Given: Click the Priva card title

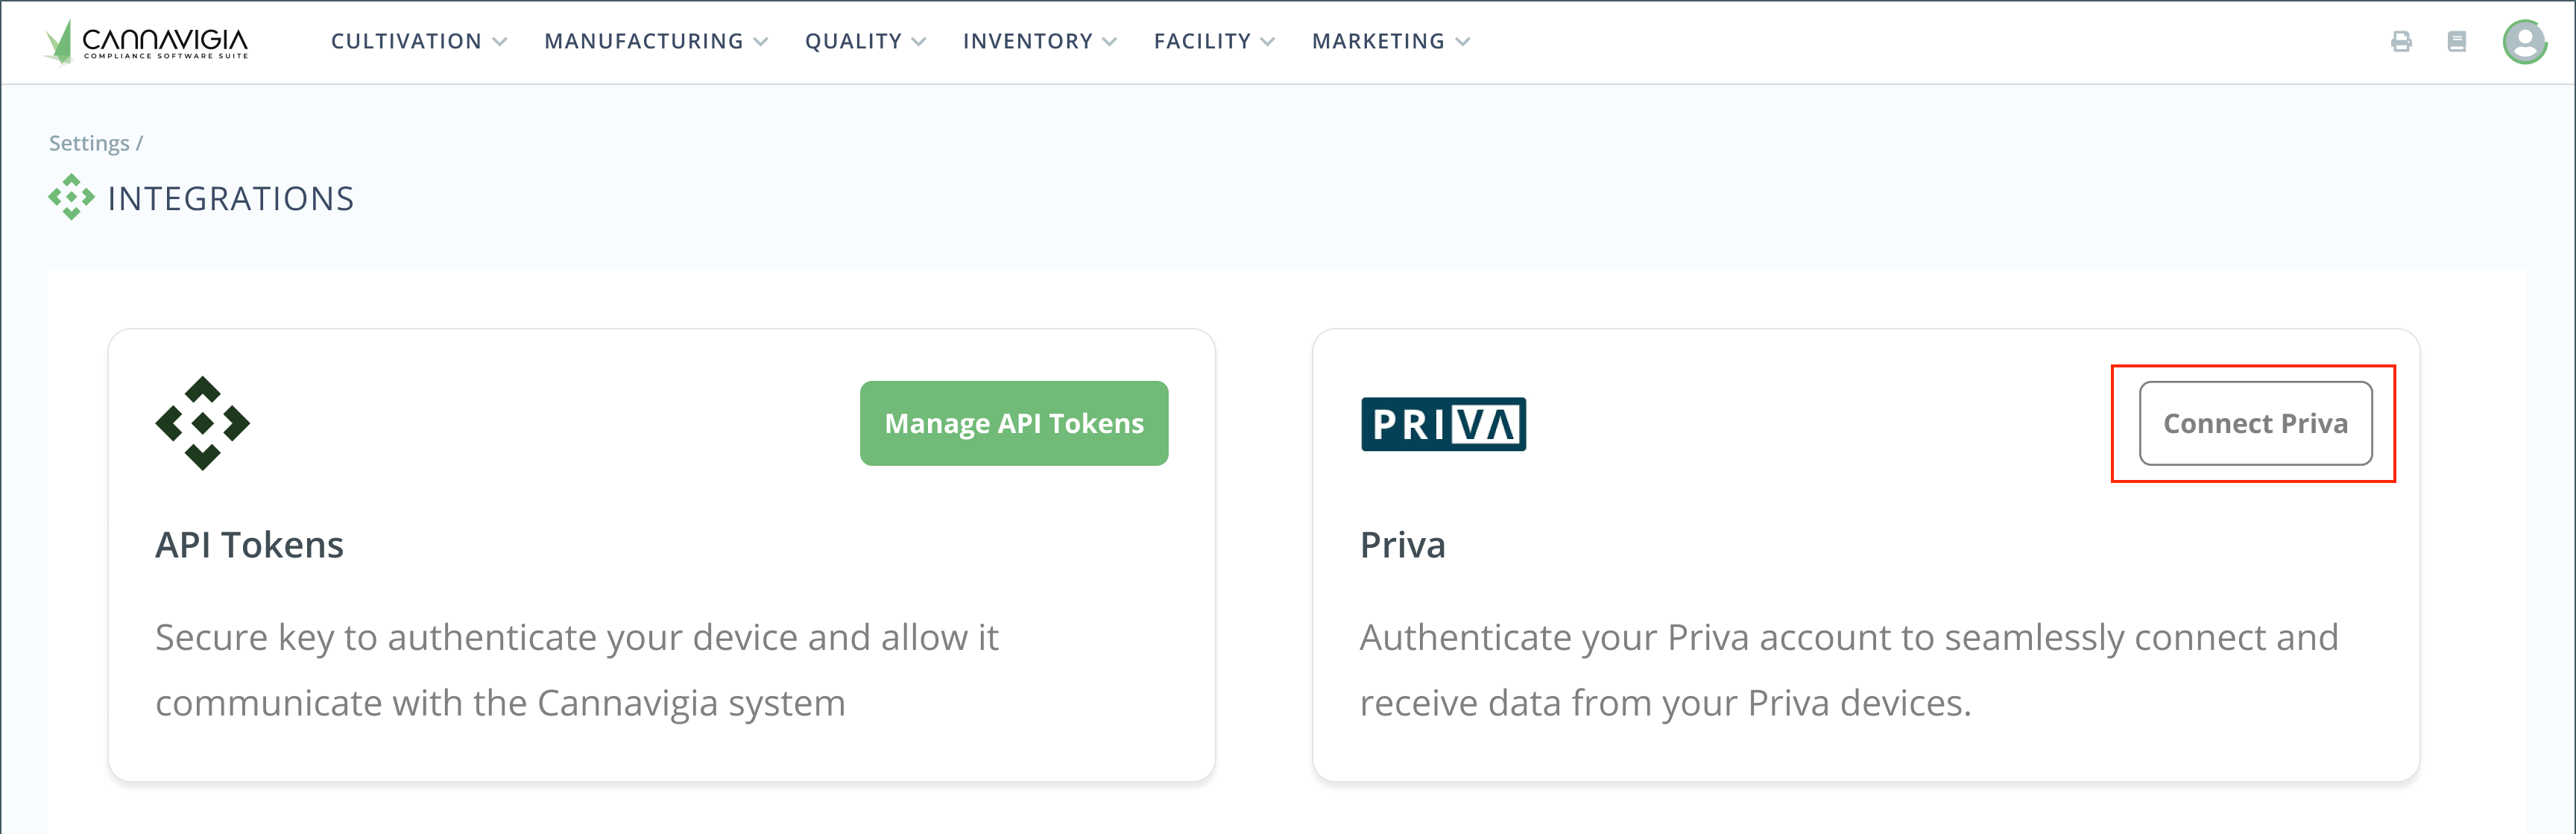Looking at the screenshot, I should (1402, 545).
